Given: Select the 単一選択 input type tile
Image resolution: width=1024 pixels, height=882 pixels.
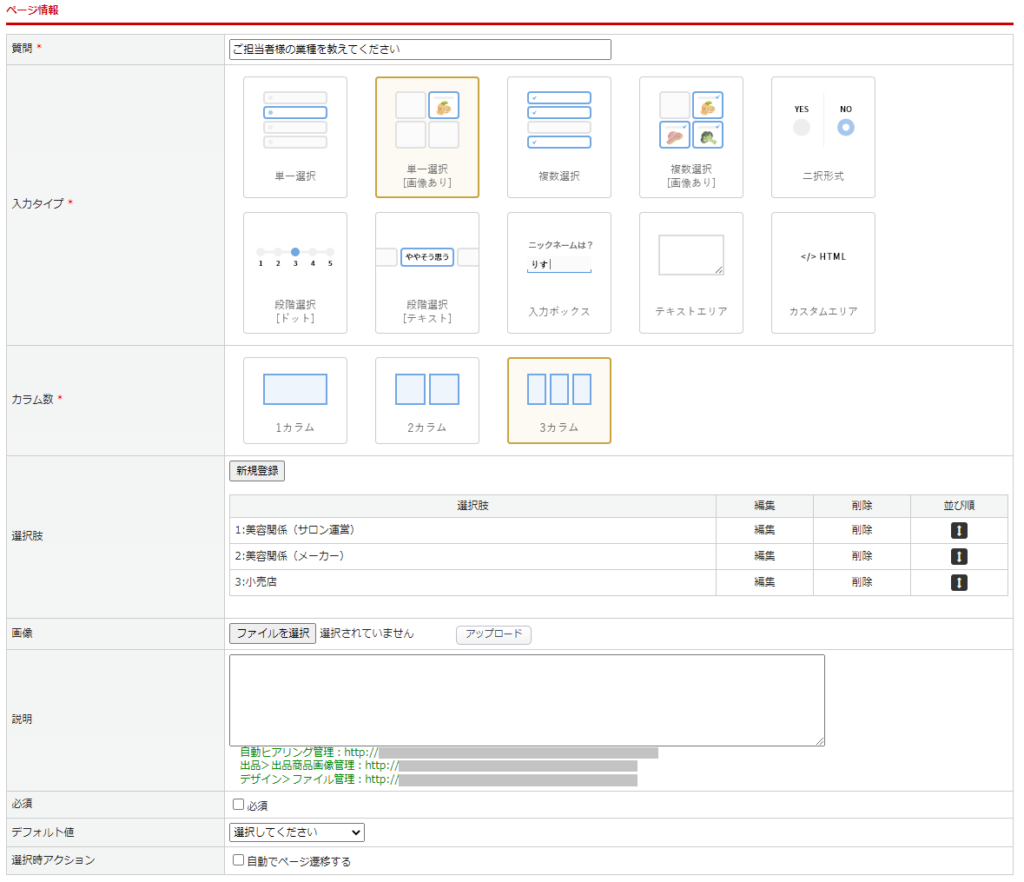Looking at the screenshot, I should [295, 137].
